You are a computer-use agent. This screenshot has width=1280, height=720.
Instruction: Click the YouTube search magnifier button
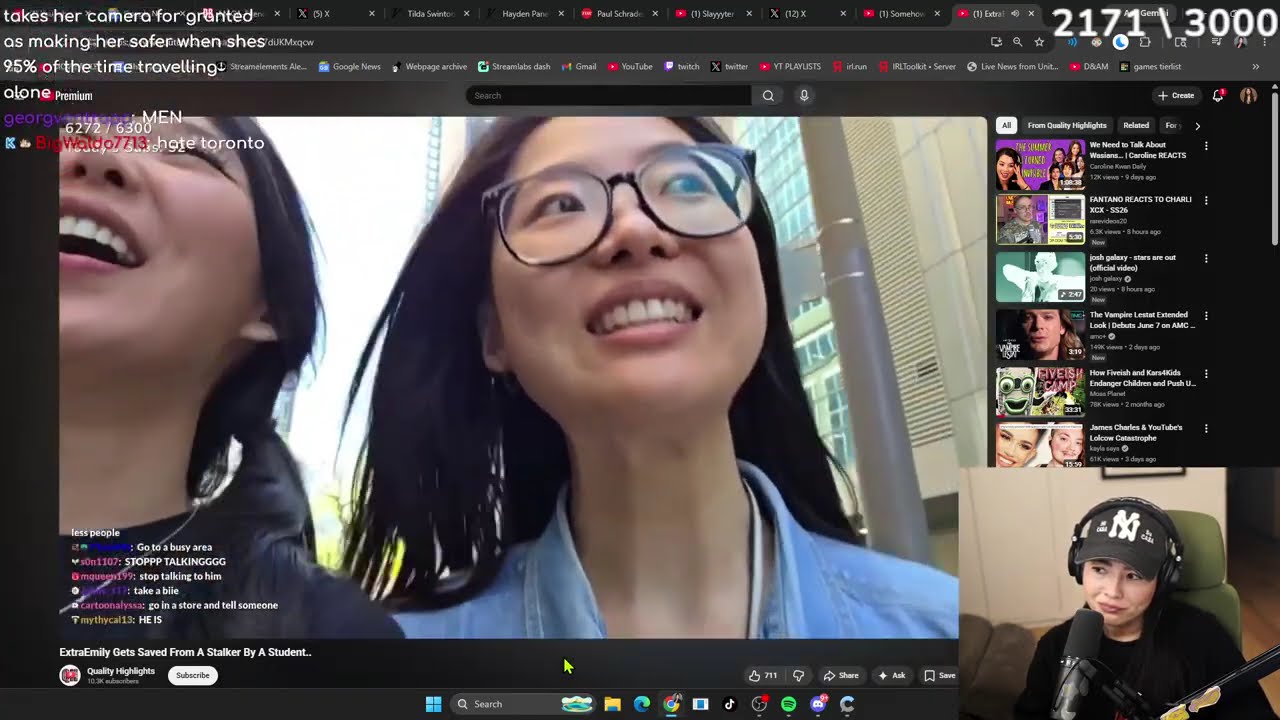768,95
